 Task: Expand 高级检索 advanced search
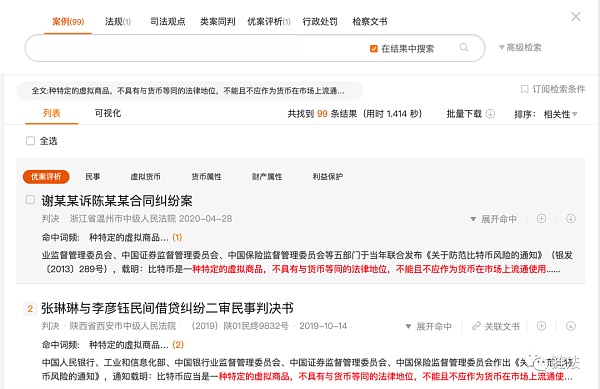520,47
